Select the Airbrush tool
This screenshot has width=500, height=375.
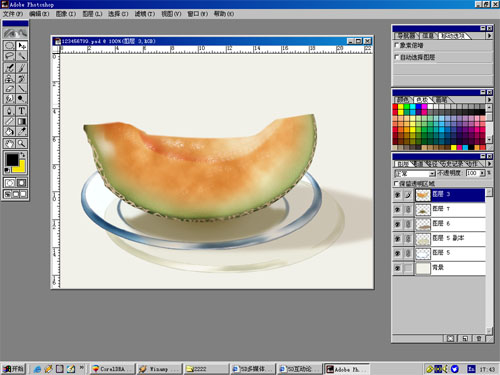[x=9, y=68]
